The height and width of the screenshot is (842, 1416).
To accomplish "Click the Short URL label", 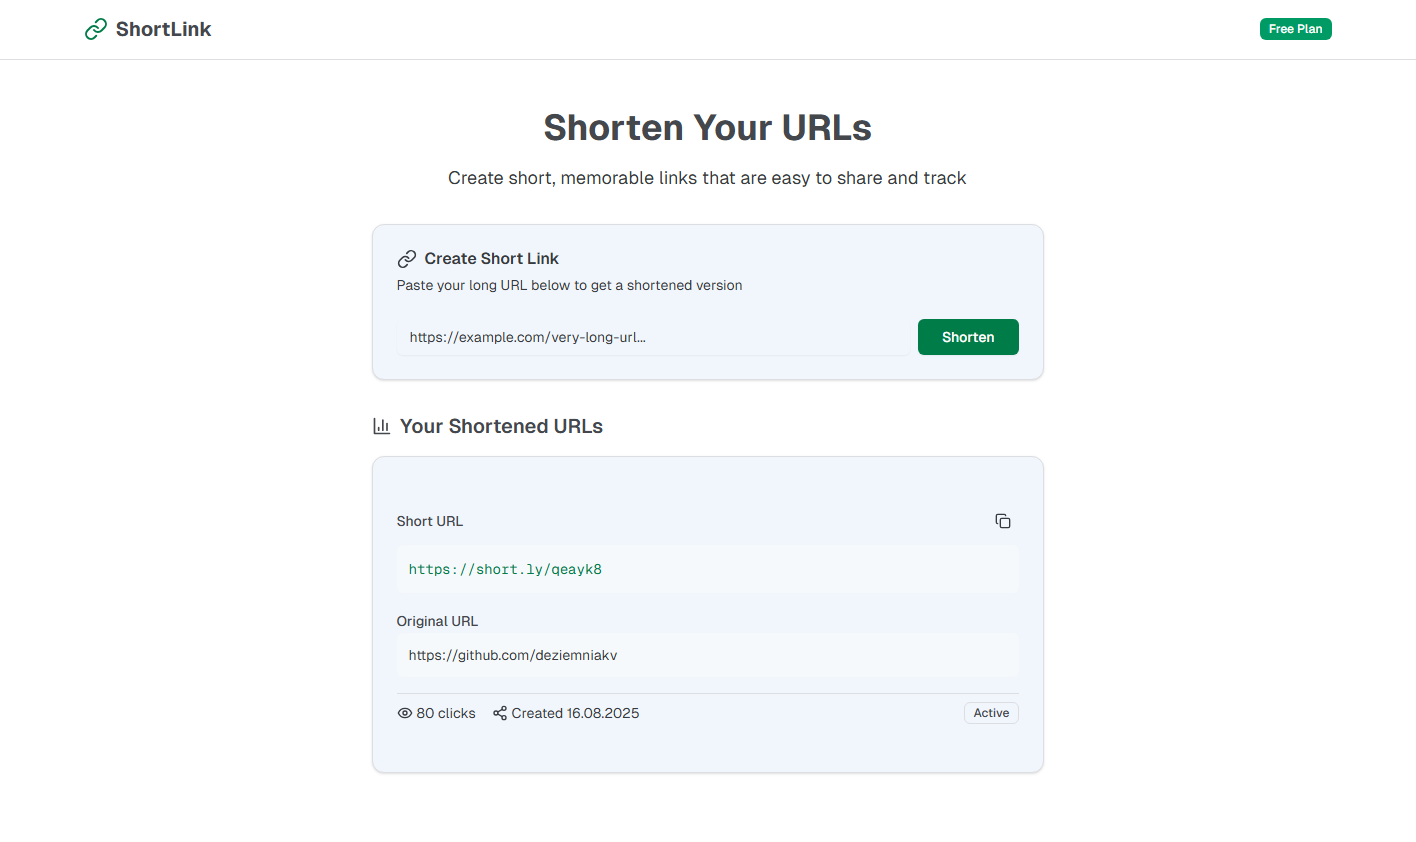I will [x=430, y=521].
